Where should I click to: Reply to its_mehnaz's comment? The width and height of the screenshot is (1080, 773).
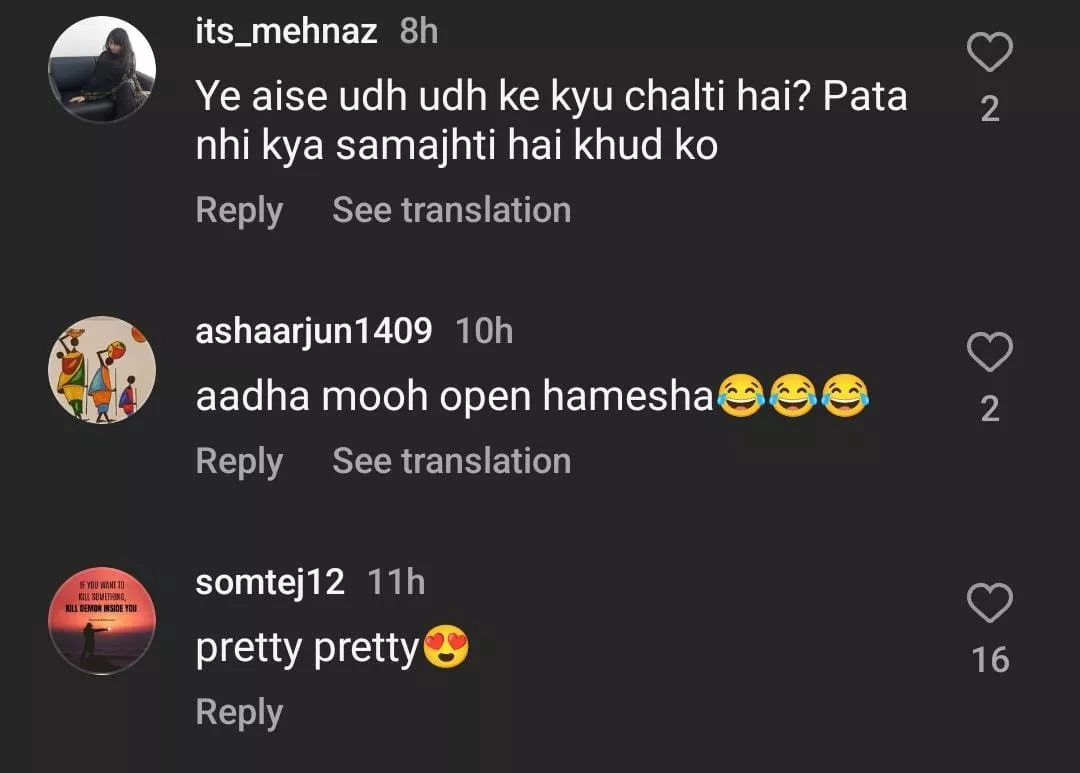239,211
